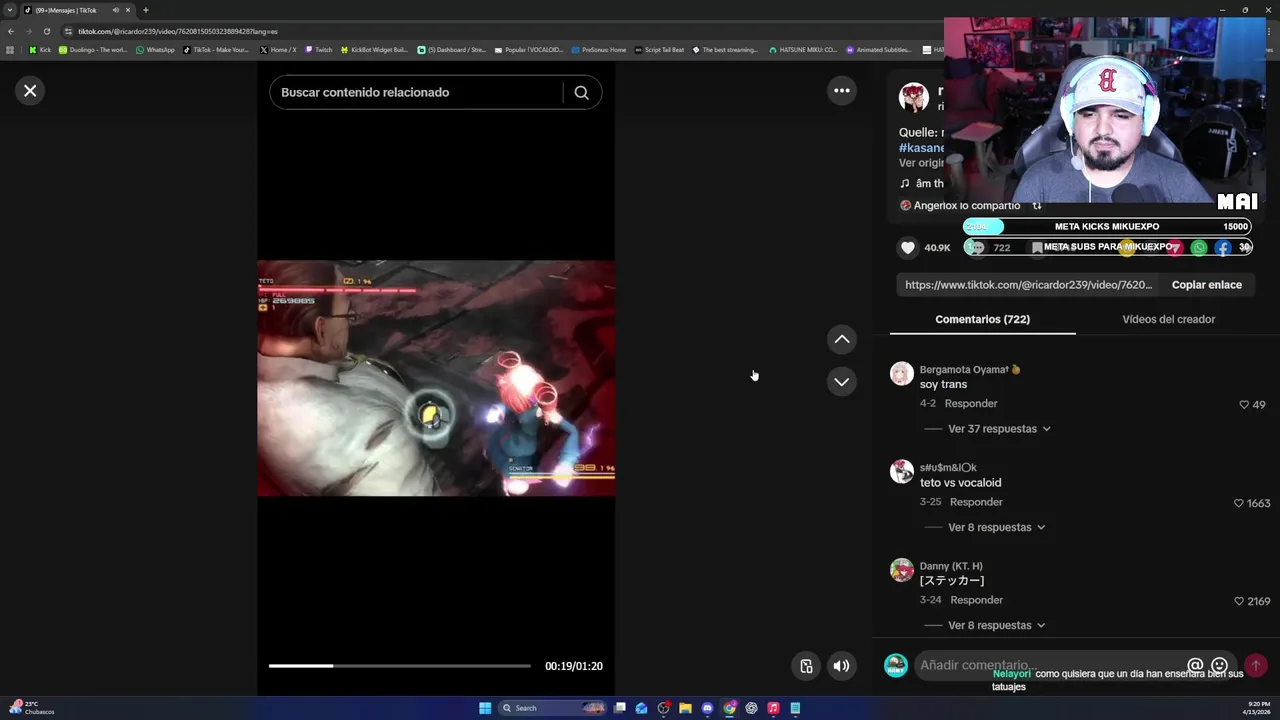Expand 'Ver 37 respuestas' replies

(x=999, y=429)
